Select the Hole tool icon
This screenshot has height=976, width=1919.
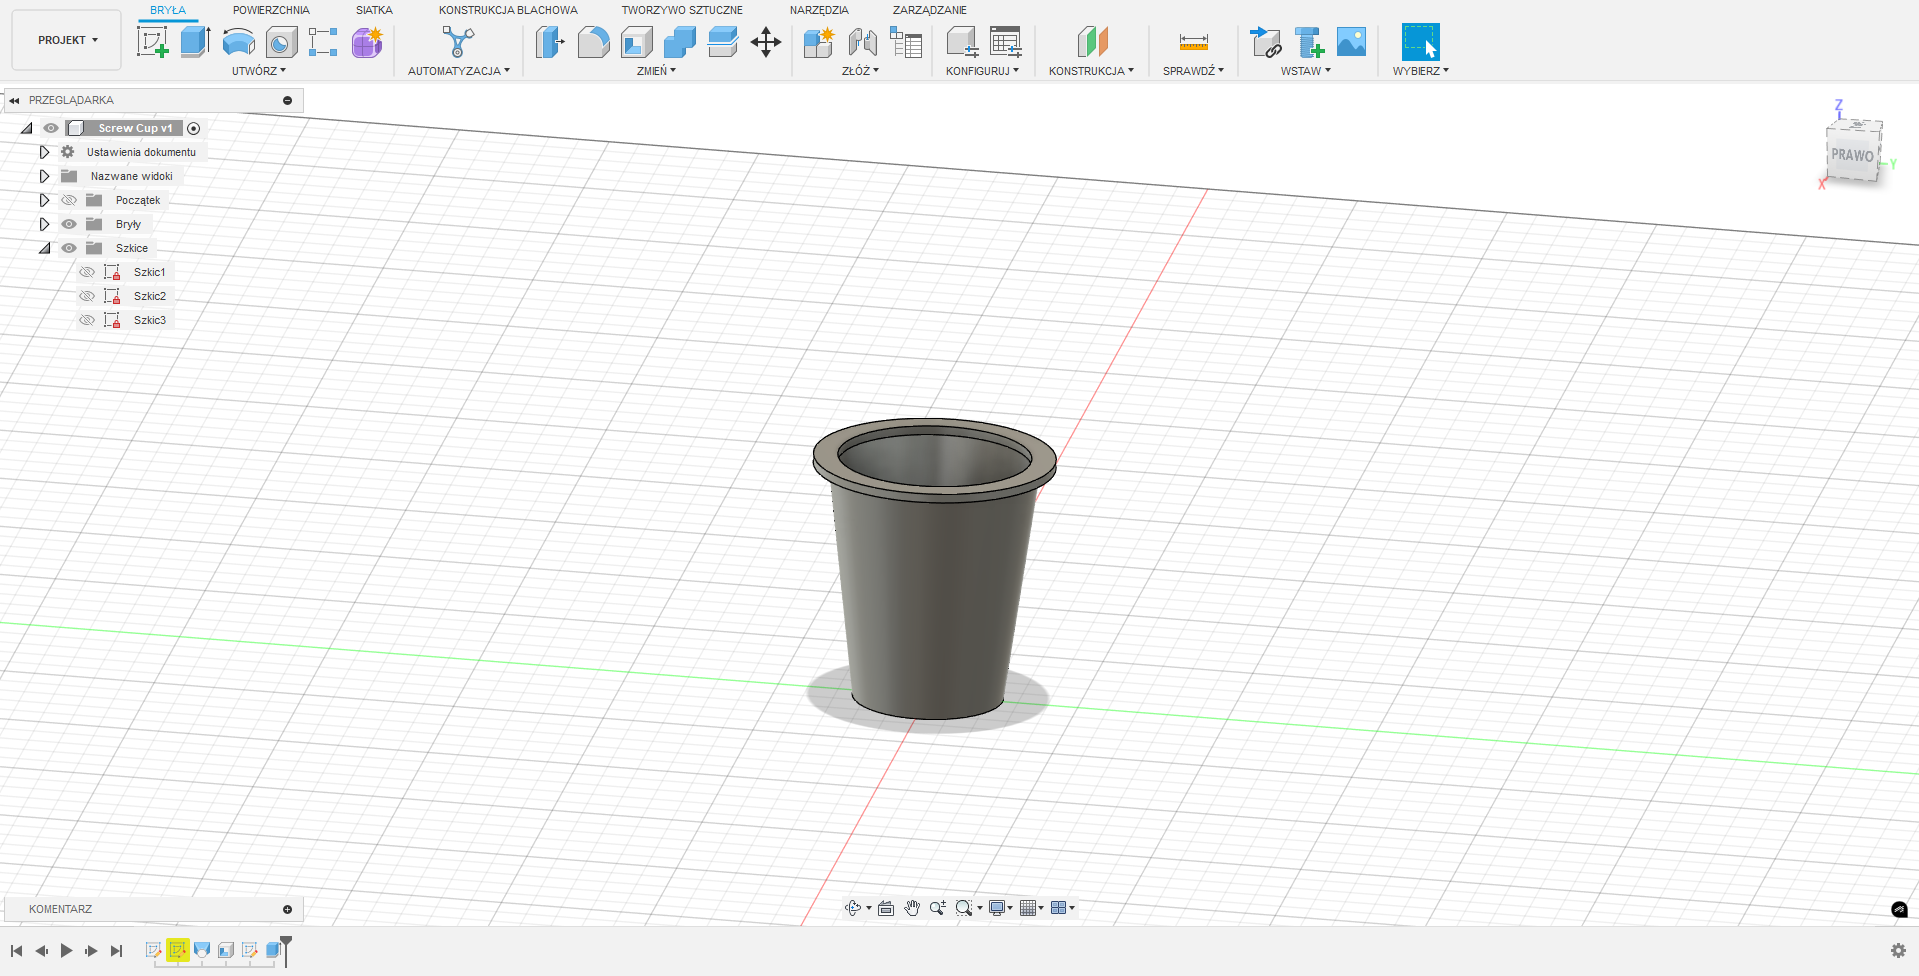point(281,42)
